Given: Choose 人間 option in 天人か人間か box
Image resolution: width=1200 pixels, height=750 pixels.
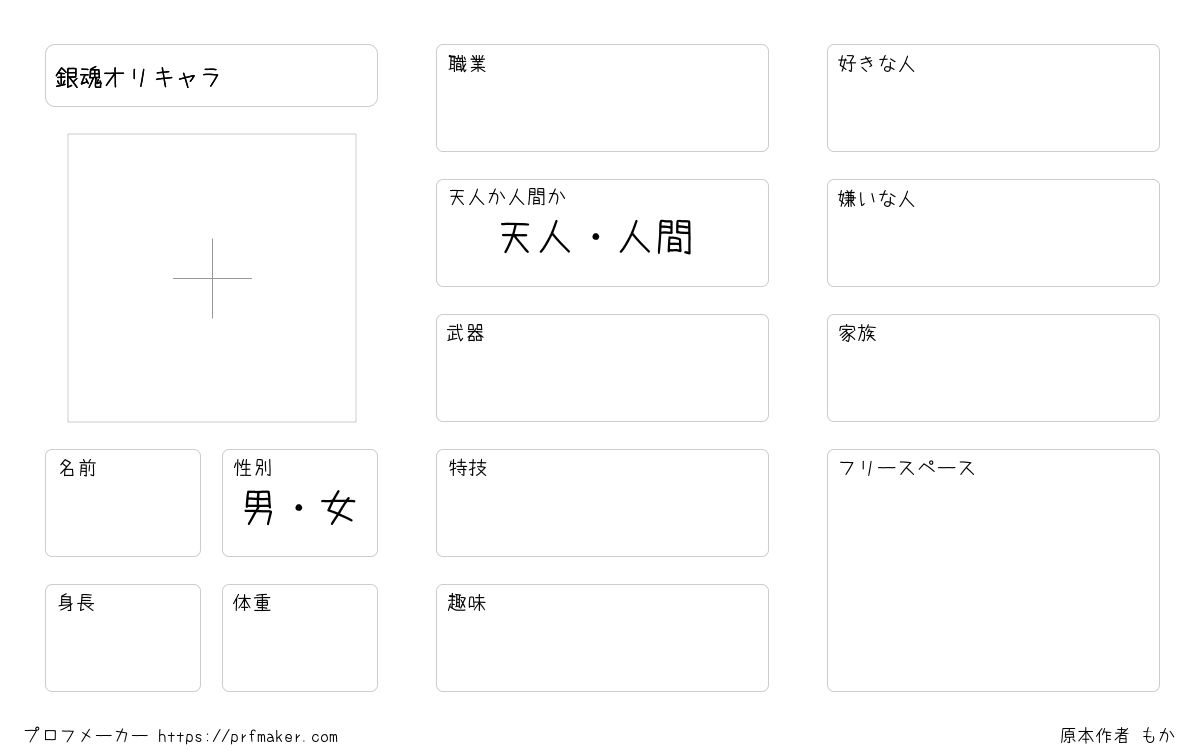Looking at the screenshot, I should [x=656, y=238].
